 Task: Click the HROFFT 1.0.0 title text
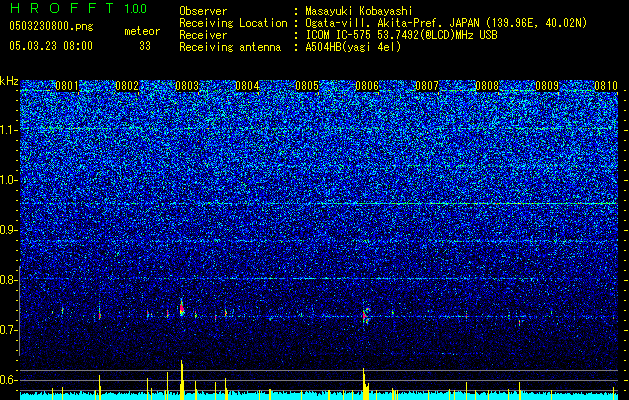point(78,8)
